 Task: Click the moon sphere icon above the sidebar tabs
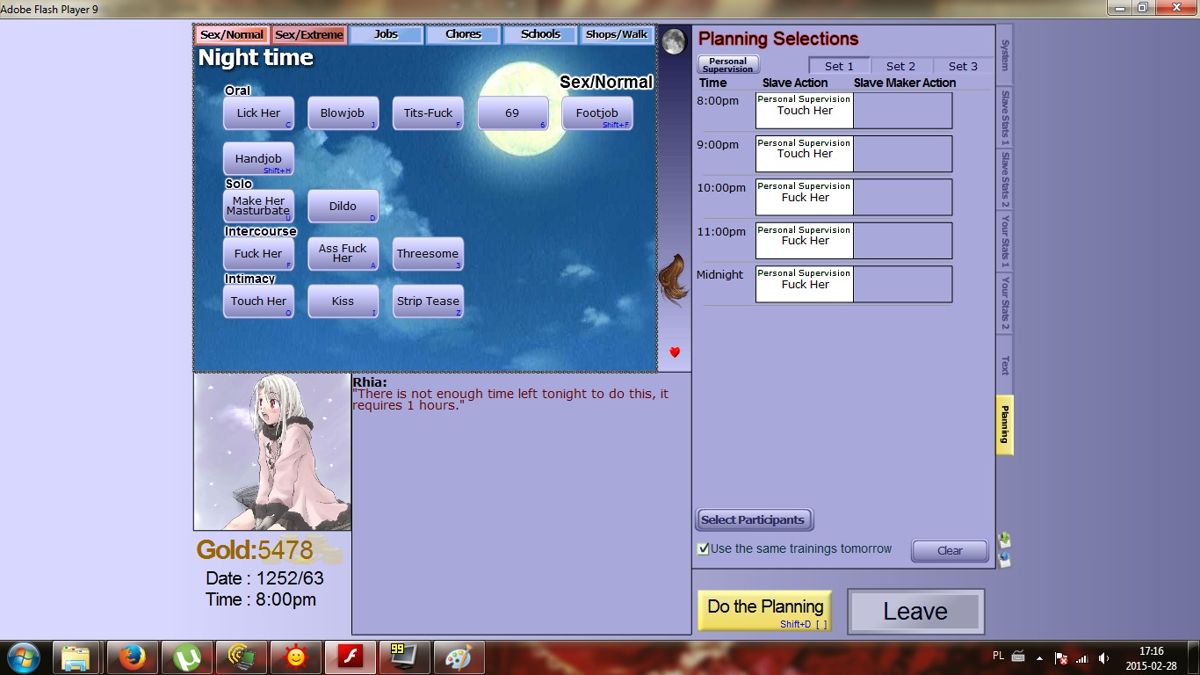[673, 41]
